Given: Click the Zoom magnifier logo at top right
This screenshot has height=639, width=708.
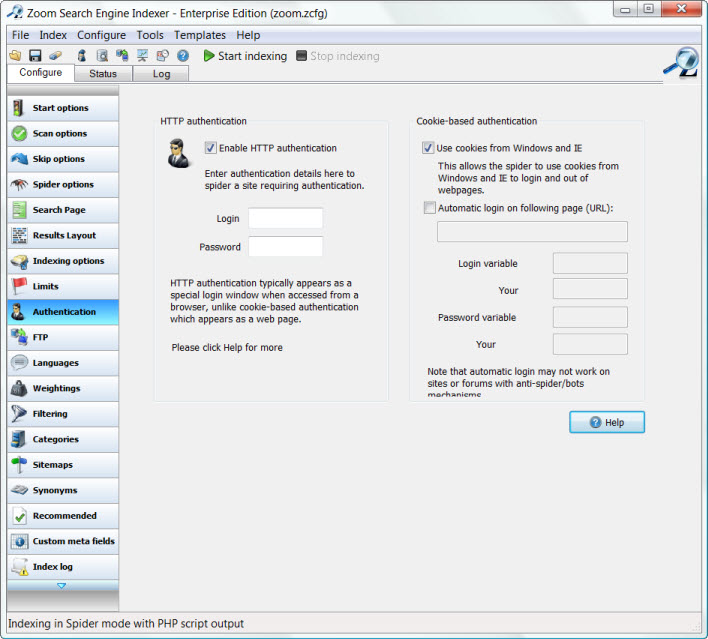Looking at the screenshot, I should pos(681,63).
